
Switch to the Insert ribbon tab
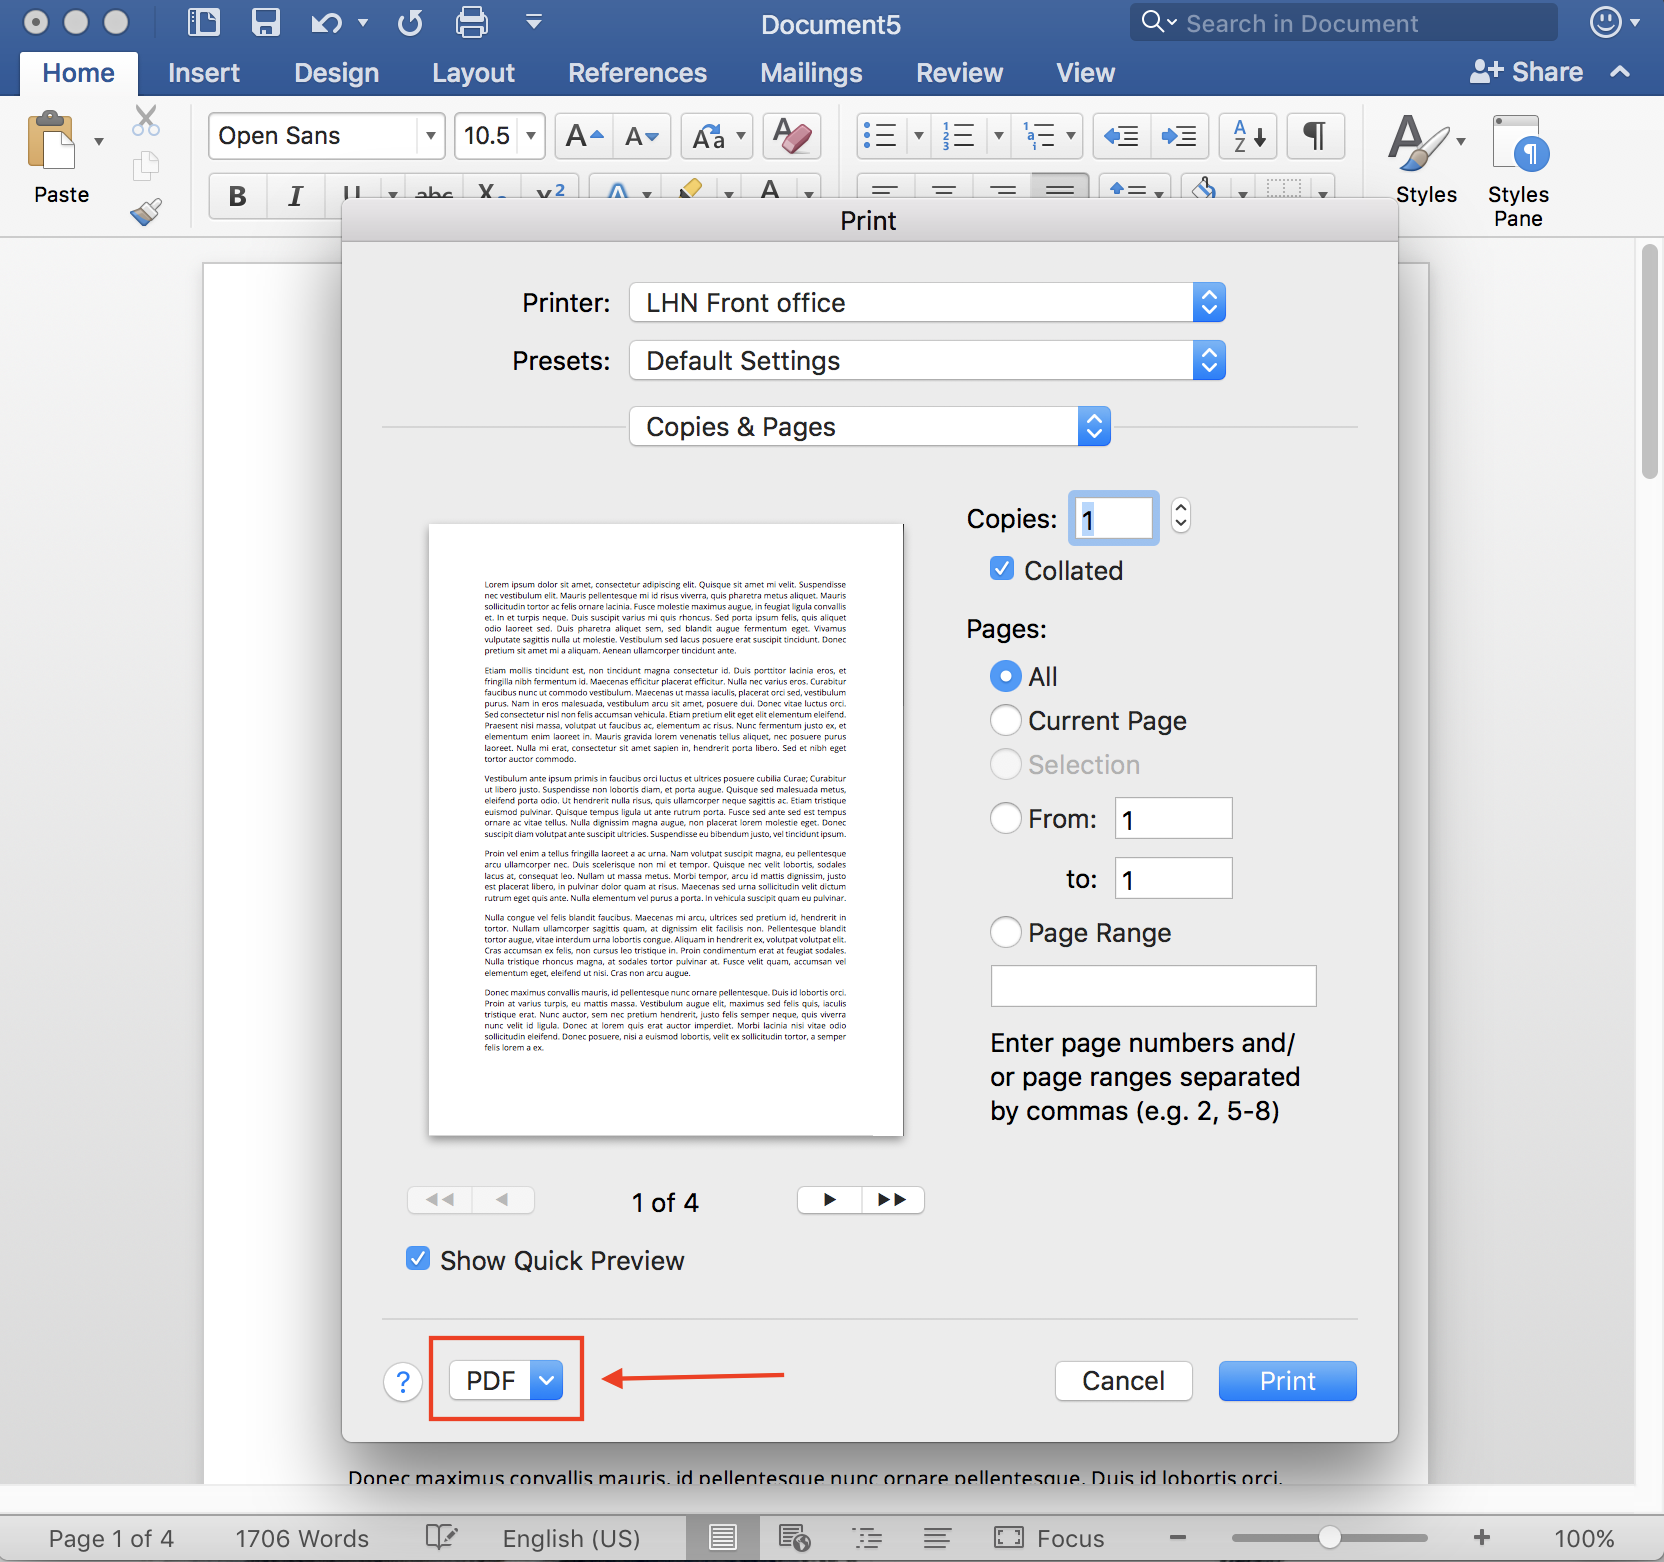[203, 73]
